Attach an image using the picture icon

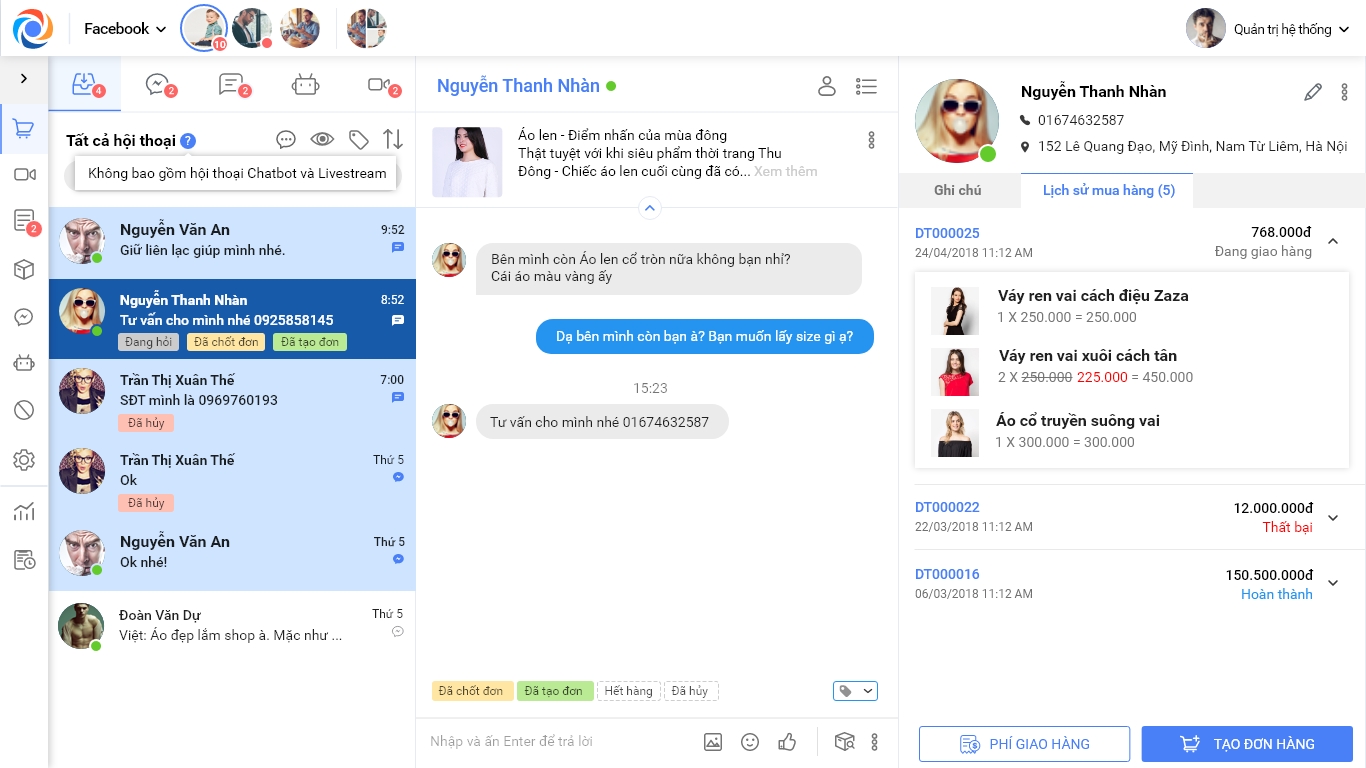point(713,742)
